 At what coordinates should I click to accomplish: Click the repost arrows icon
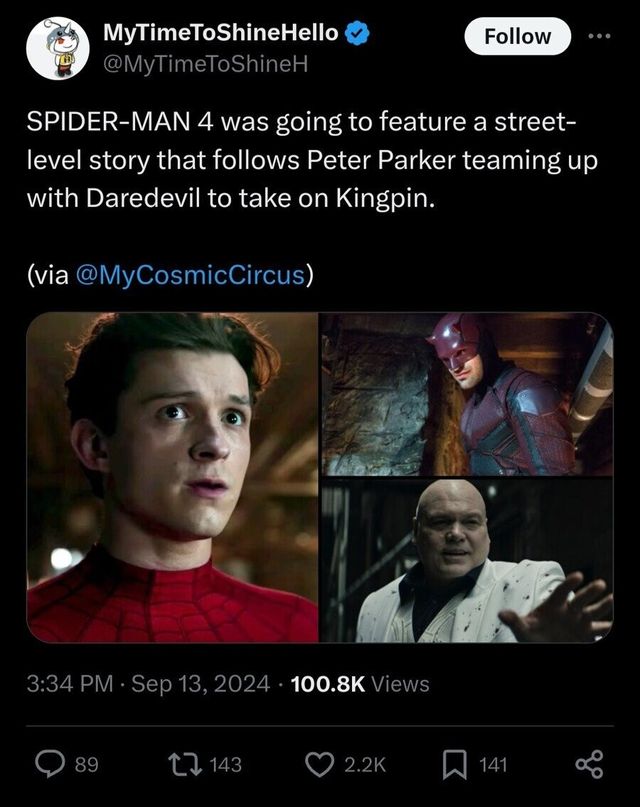pyautogui.click(x=185, y=764)
